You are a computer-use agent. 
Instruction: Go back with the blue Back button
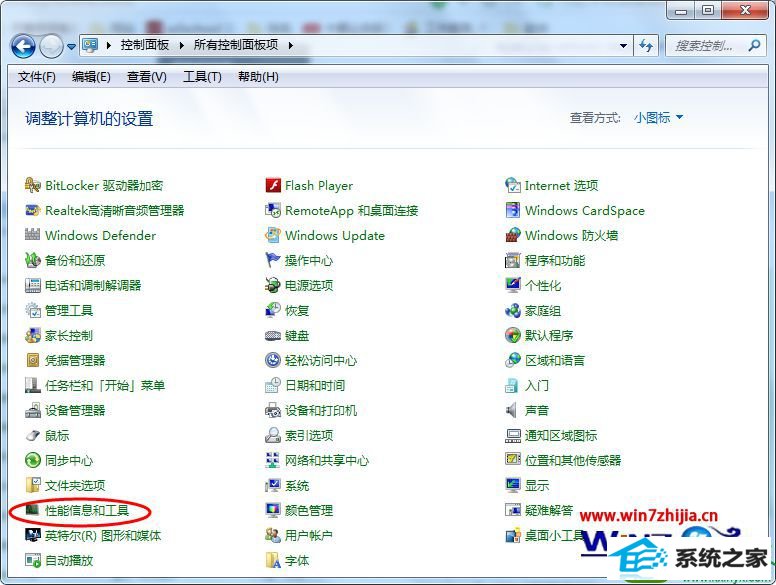23,47
